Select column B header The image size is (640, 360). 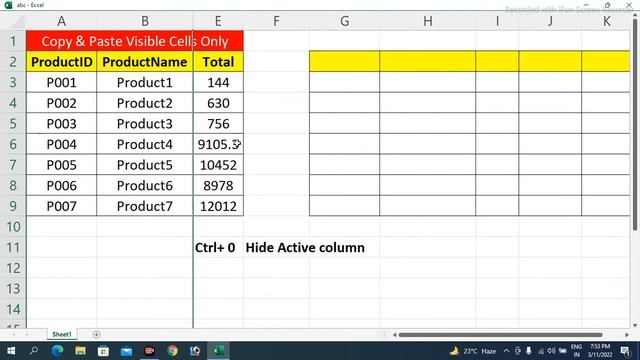tap(144, 21)
